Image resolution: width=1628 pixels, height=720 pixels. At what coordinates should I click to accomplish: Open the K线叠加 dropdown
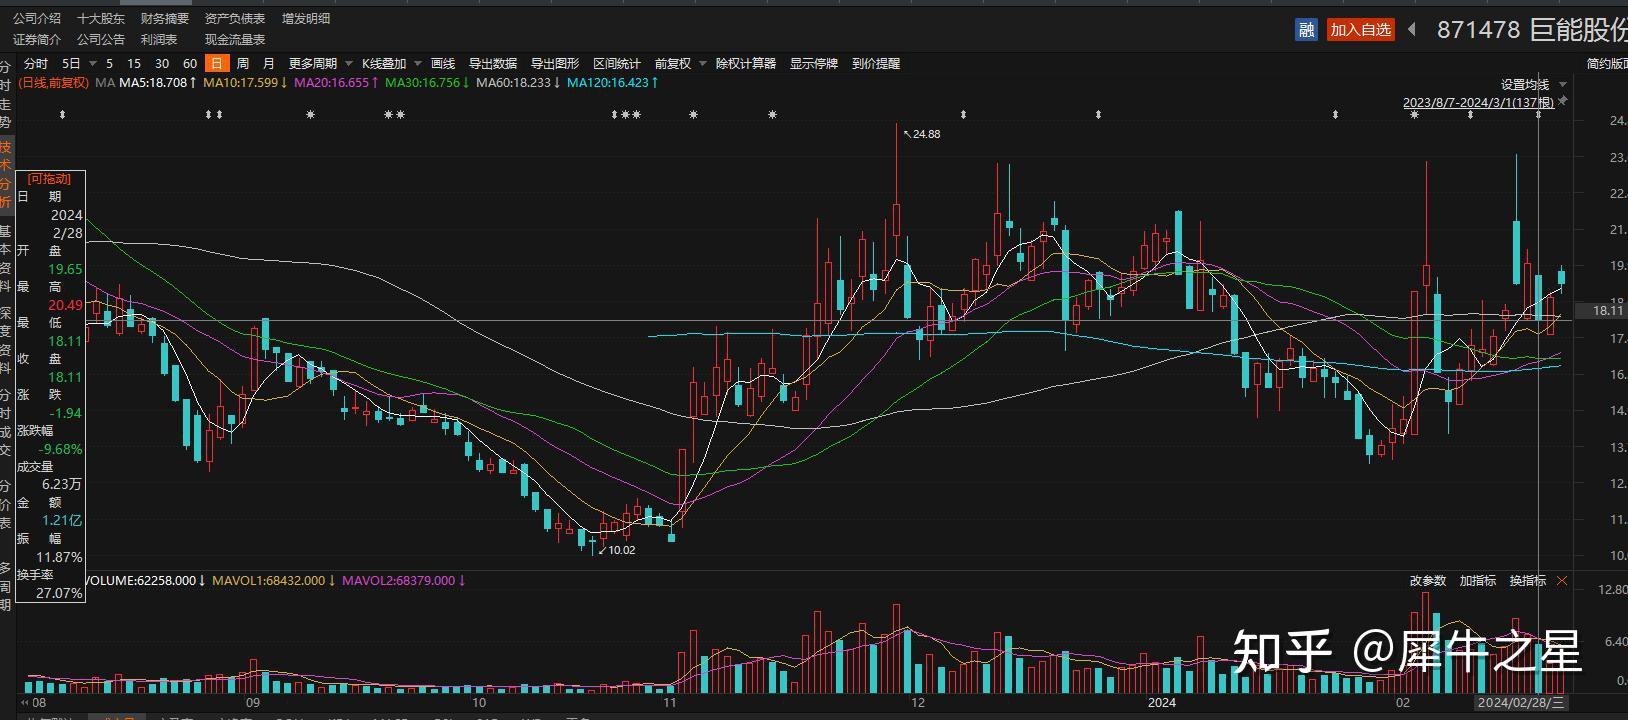[418, 64]
